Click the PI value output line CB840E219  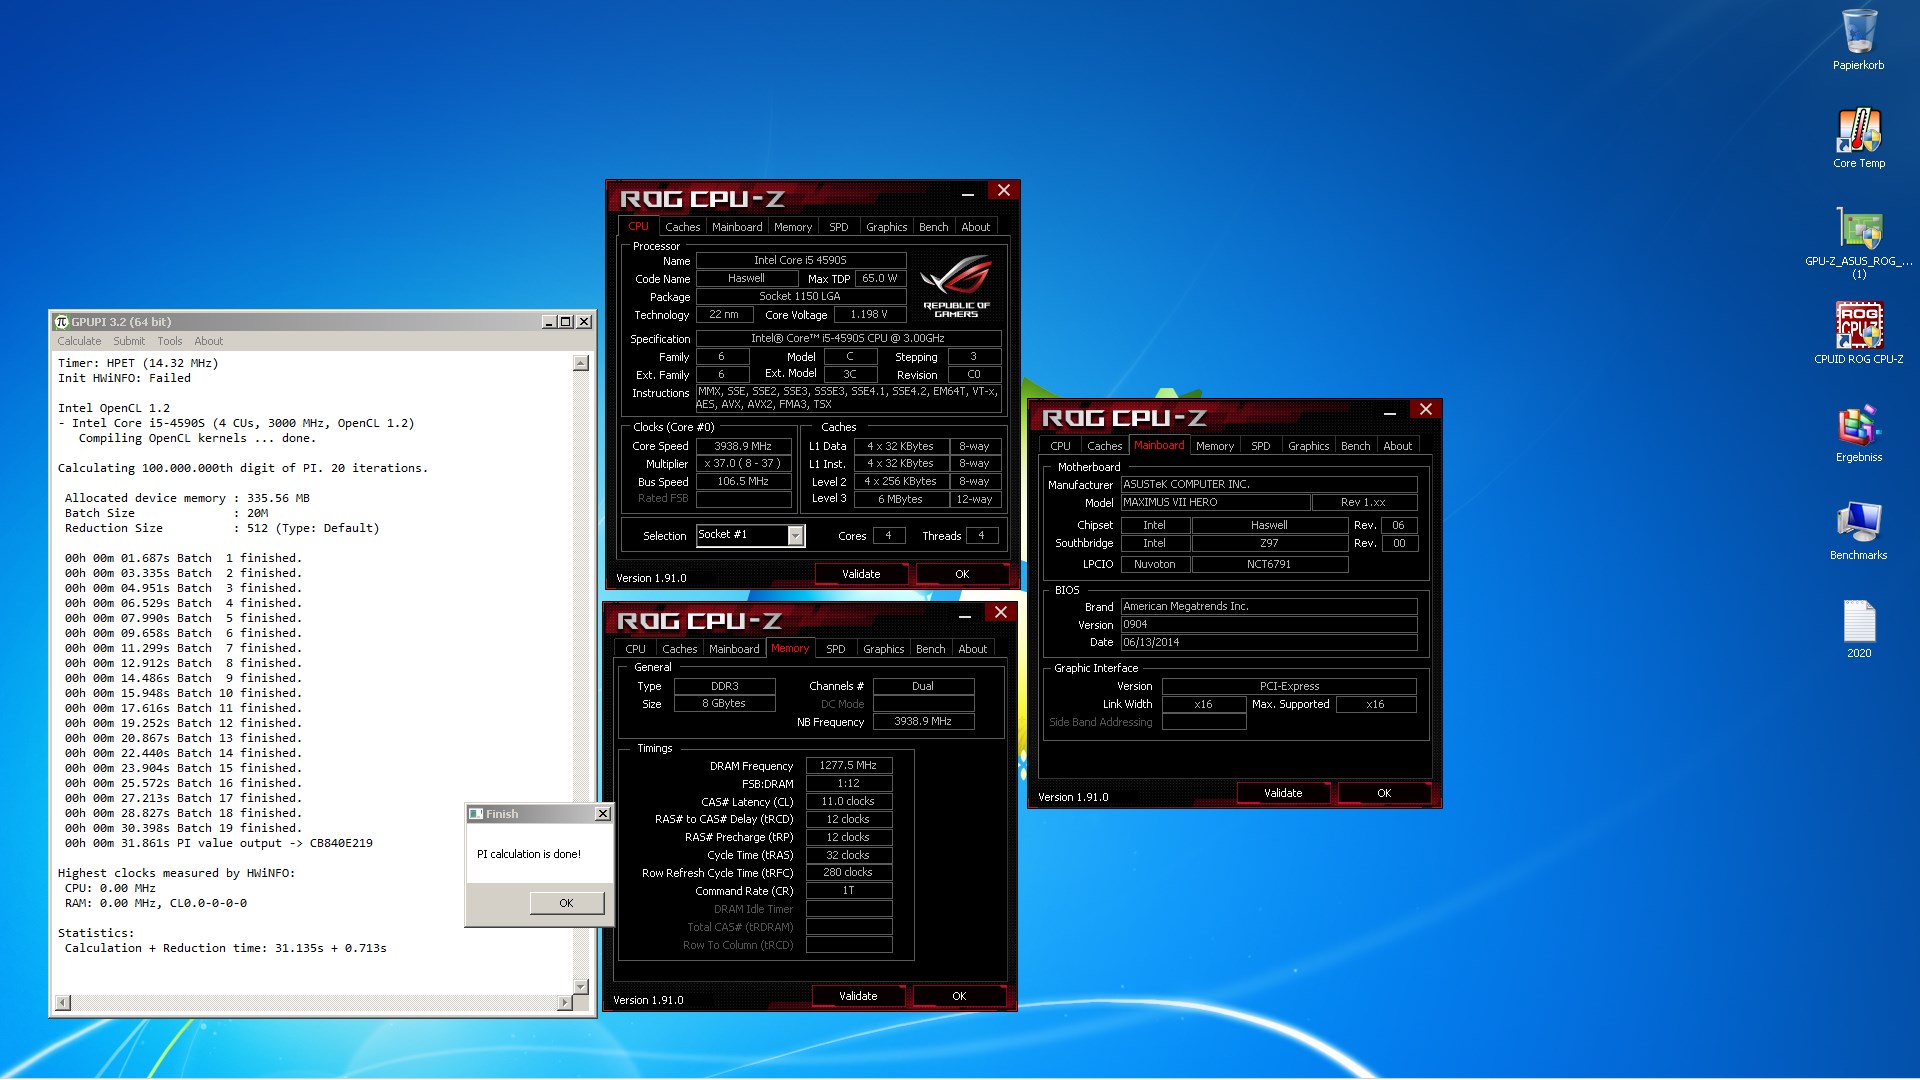(x=219, y=843)
